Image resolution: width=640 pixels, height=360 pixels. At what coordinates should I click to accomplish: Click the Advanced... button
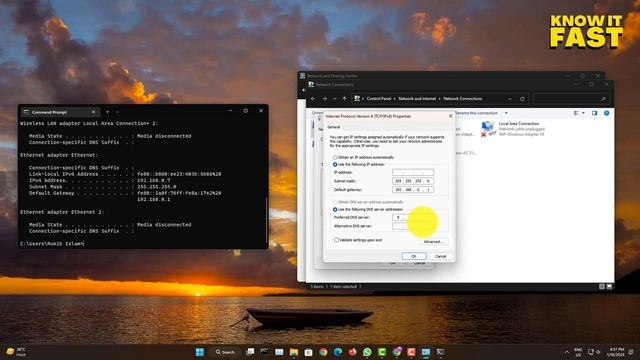(x=433, y=242)
